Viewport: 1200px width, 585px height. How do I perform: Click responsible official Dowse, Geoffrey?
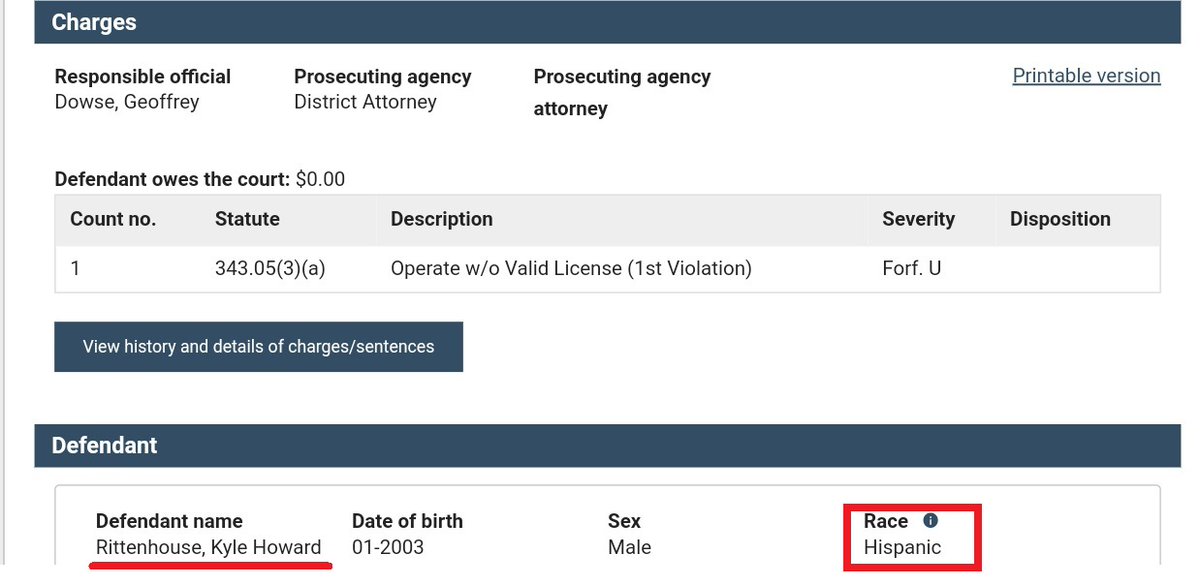127,102
